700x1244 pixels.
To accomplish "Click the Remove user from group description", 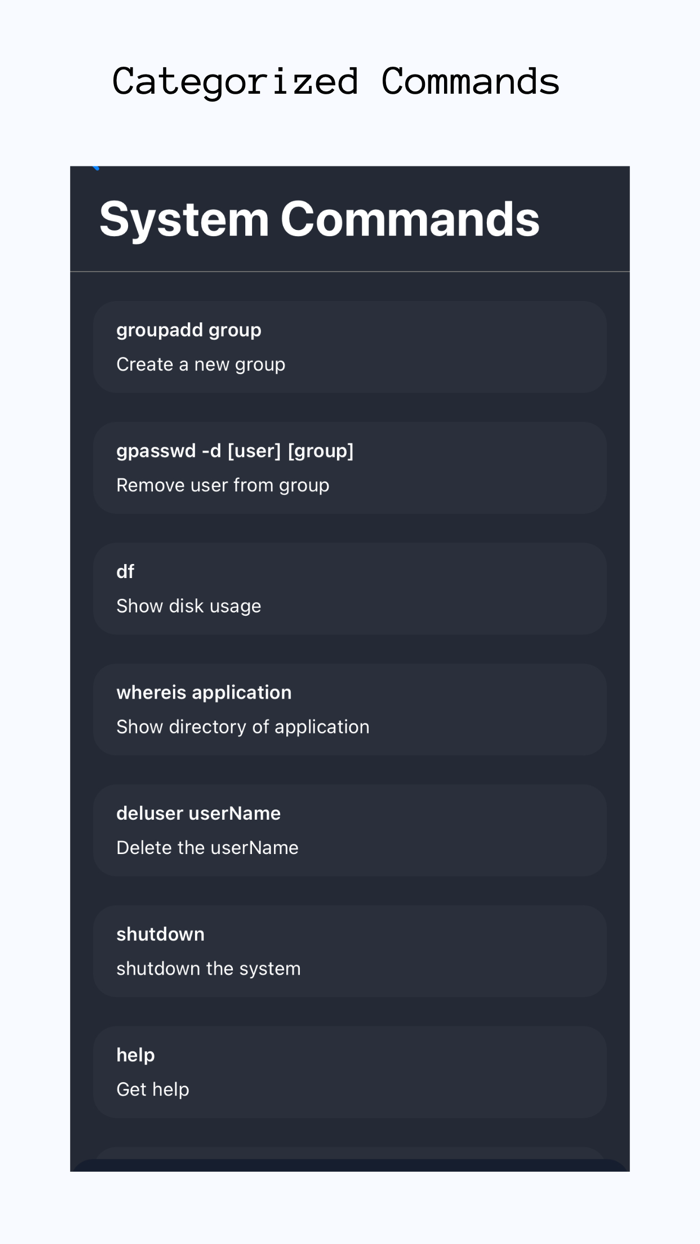I will [222, 485].
